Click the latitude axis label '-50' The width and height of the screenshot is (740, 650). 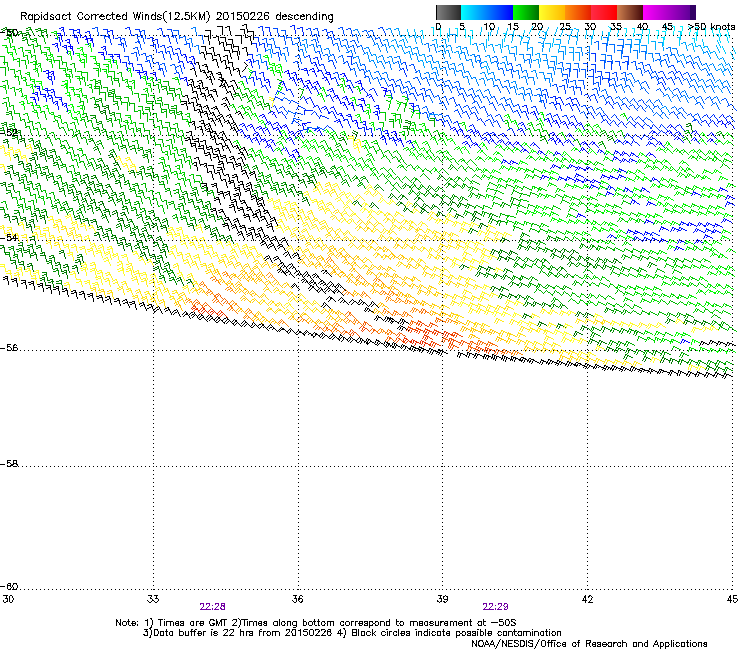point(9,33)
